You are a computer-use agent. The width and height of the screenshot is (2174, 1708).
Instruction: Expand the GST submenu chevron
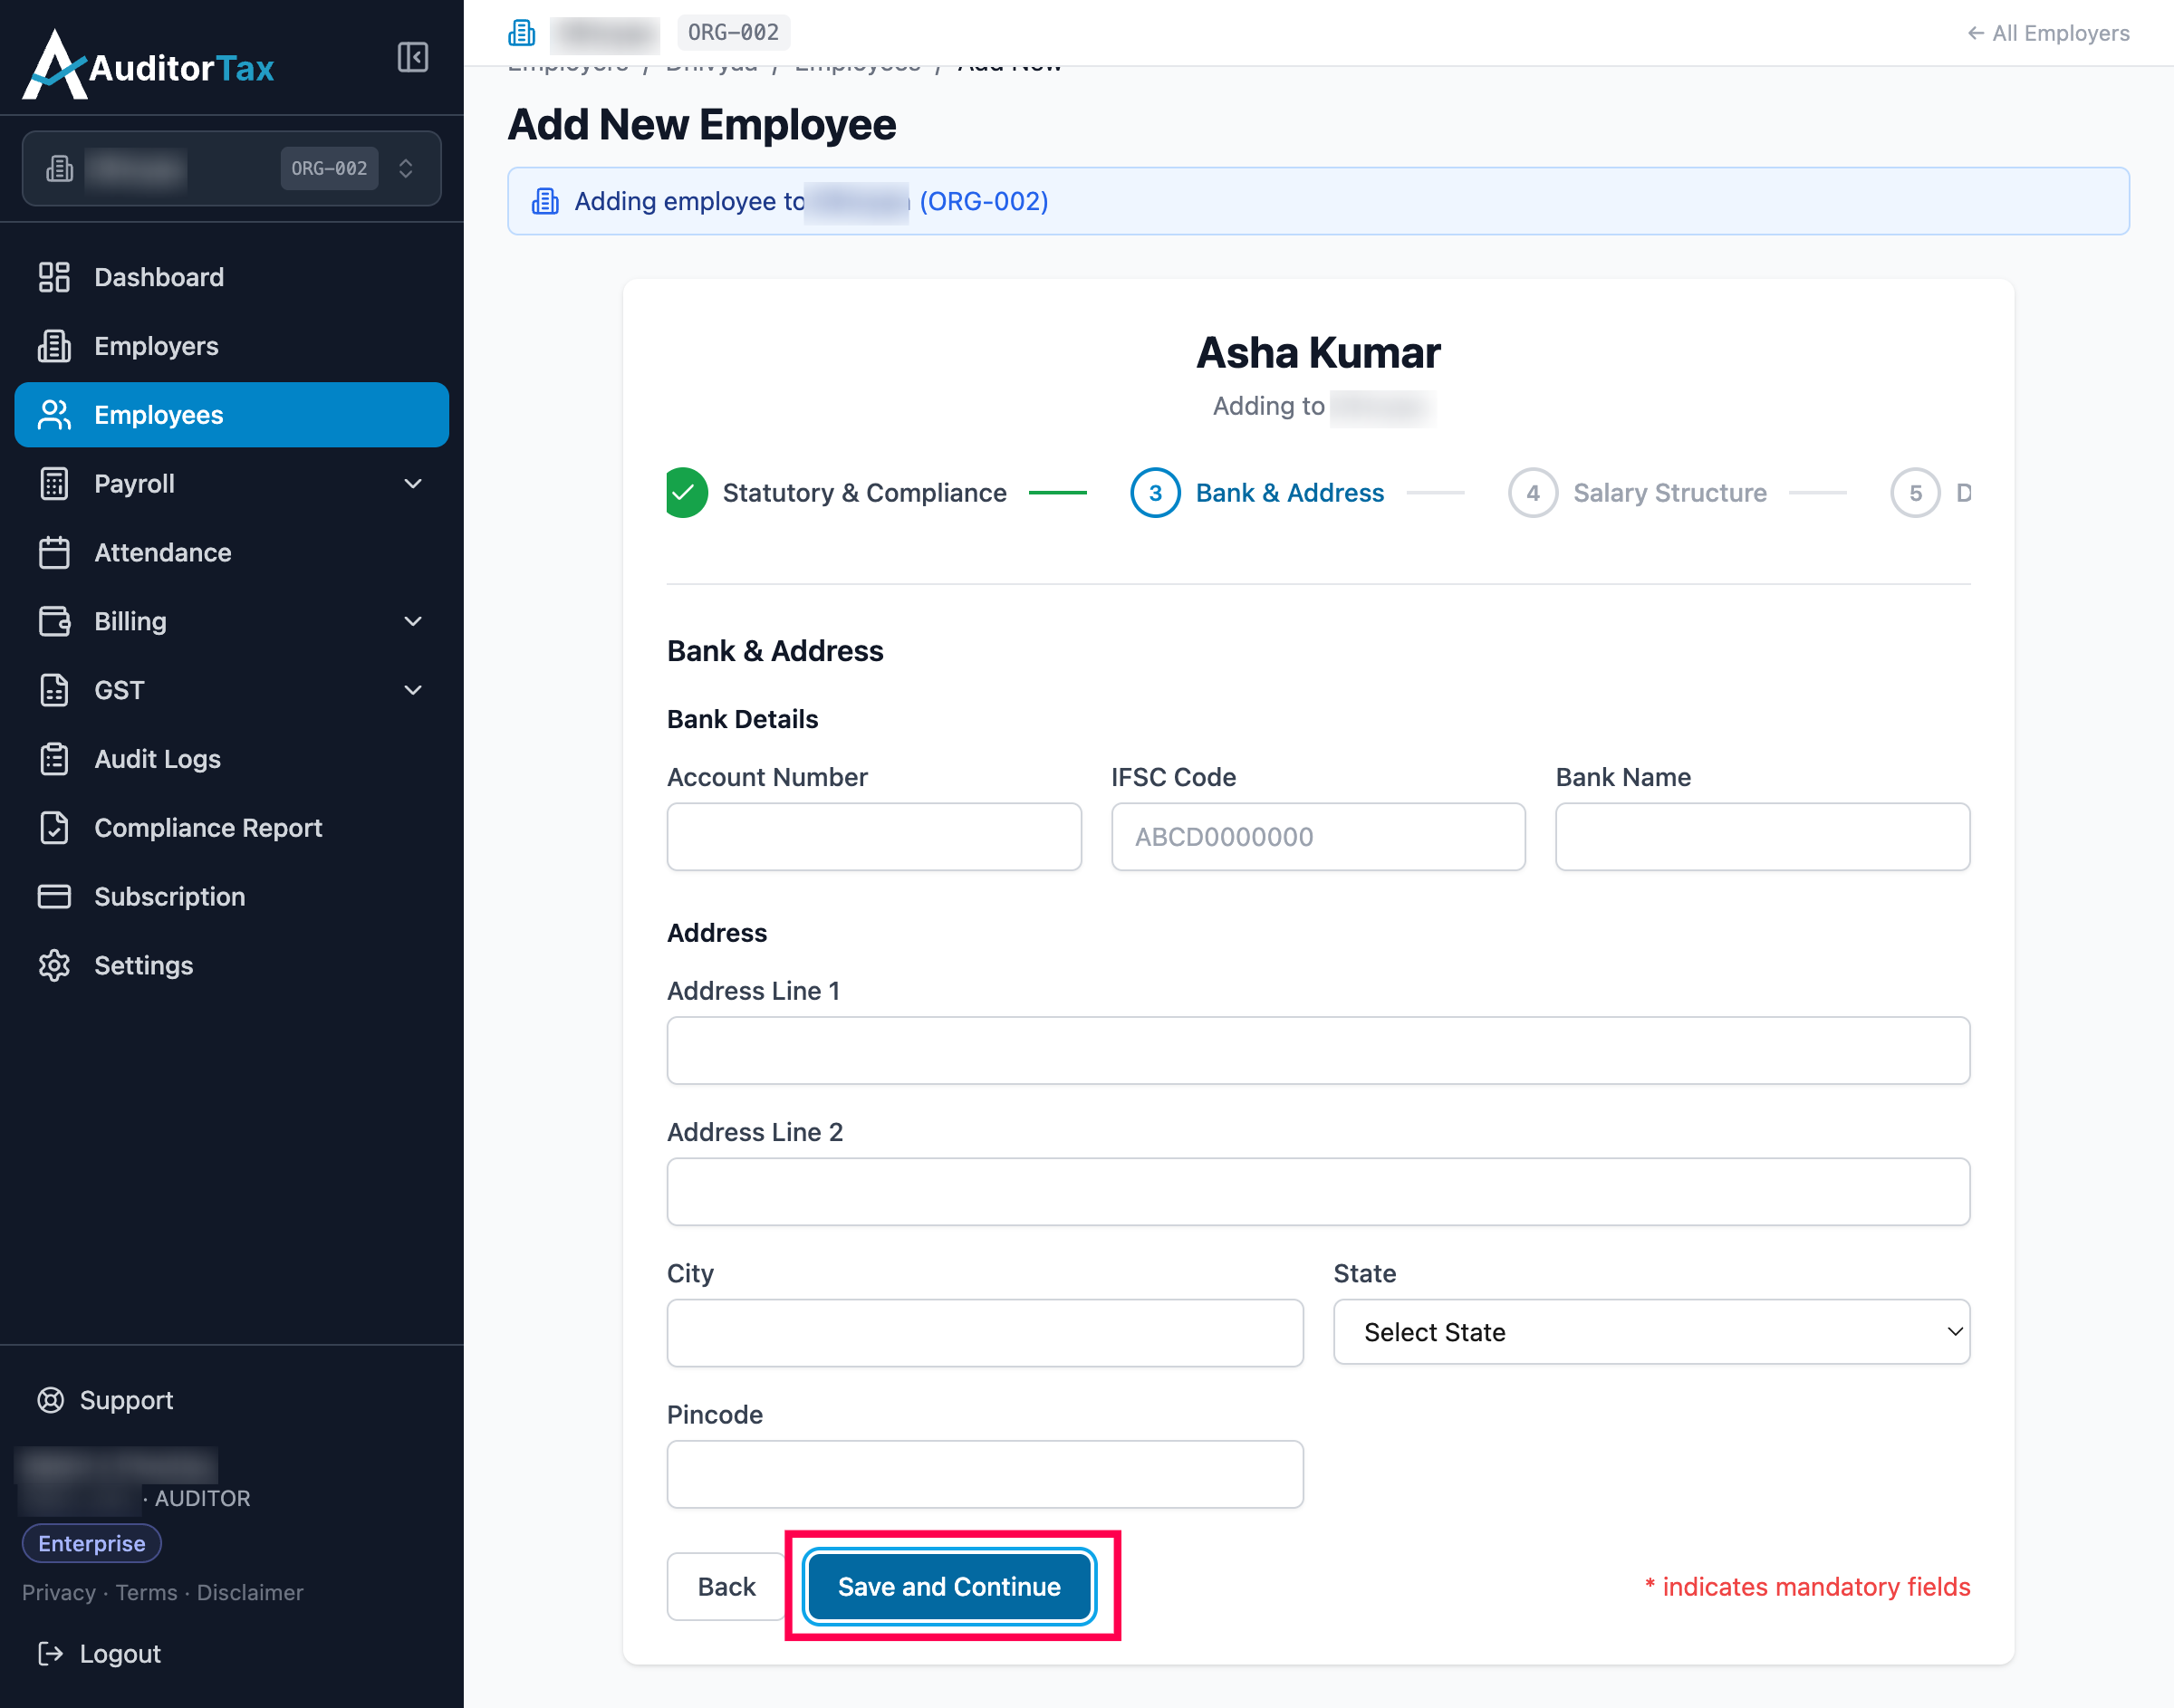coord(413,690)
